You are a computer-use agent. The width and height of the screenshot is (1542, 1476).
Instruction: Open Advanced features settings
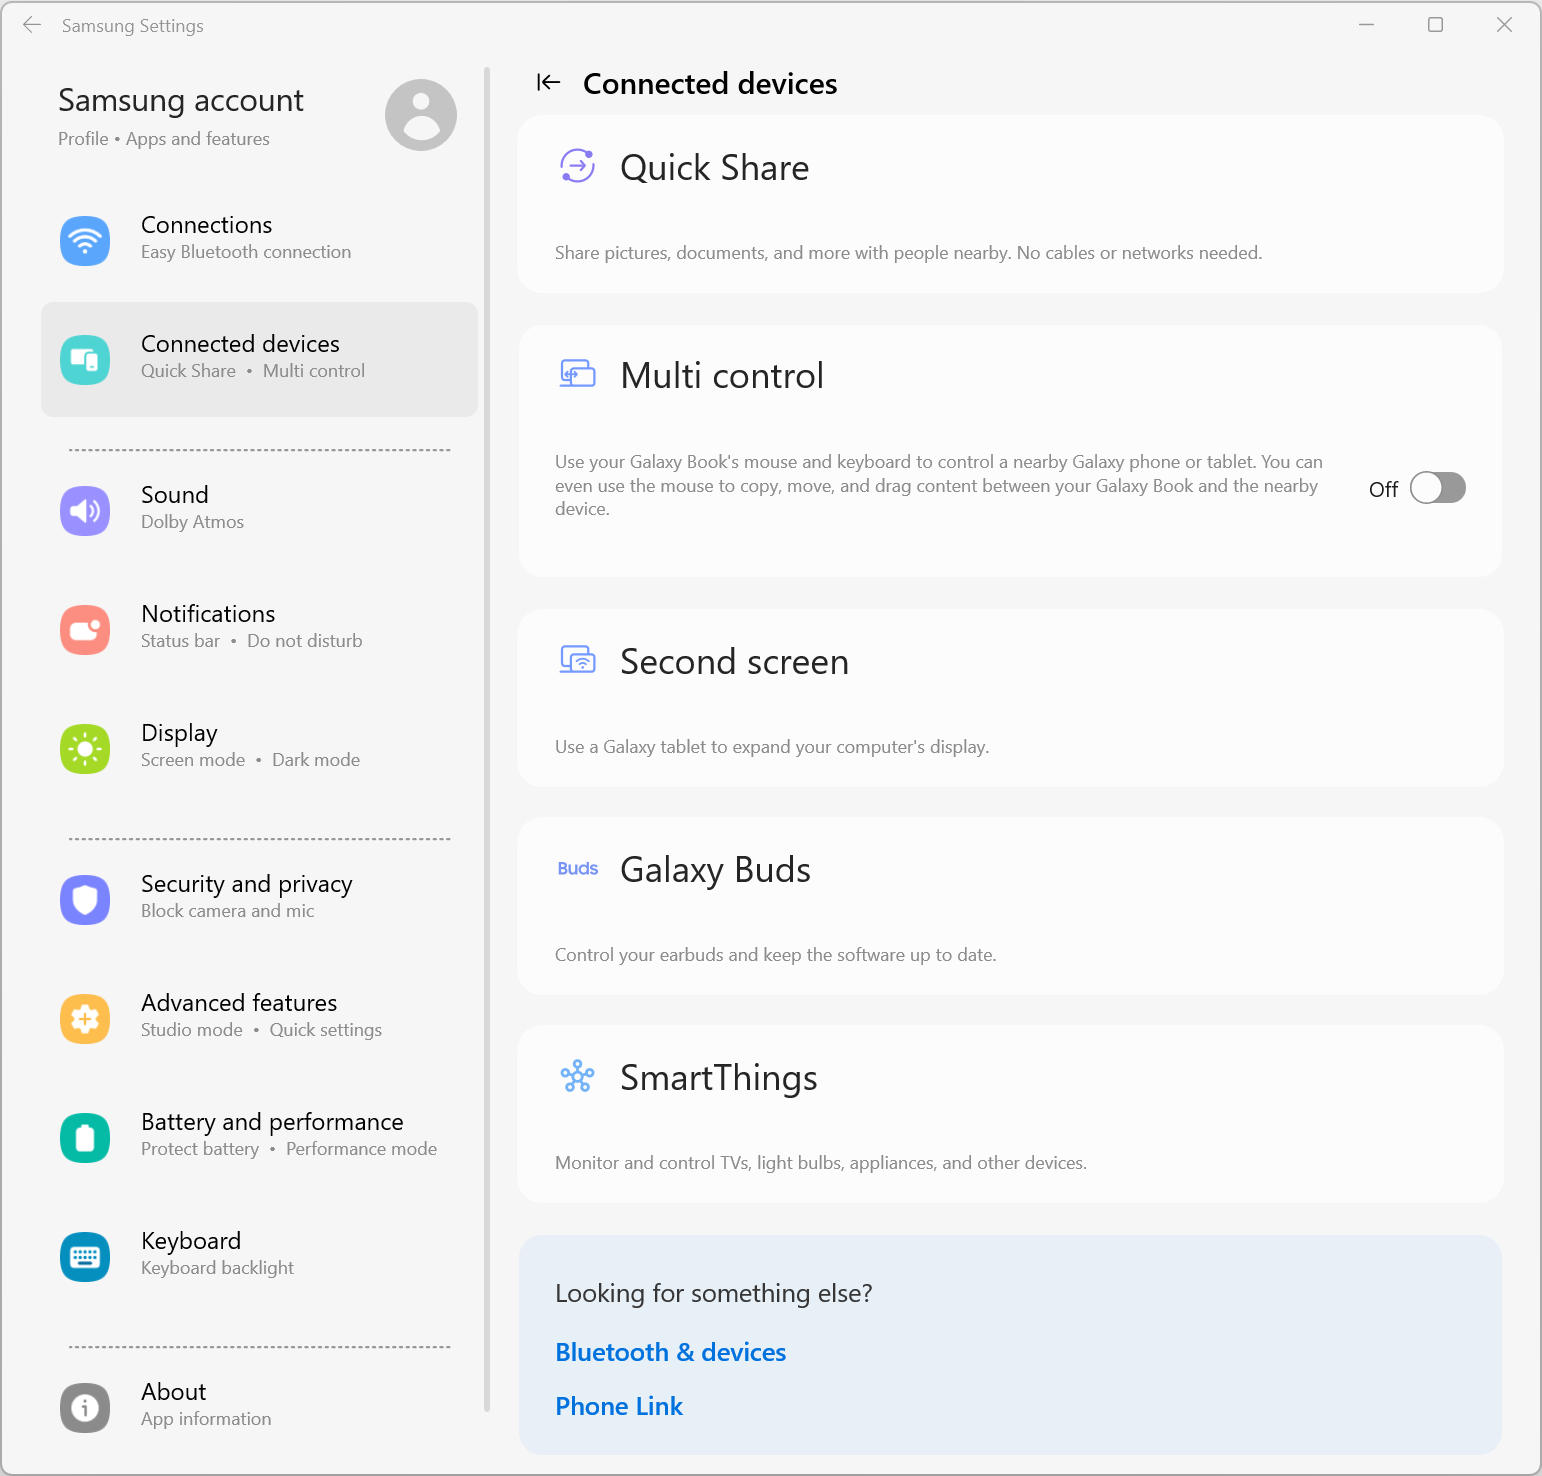260,1019
